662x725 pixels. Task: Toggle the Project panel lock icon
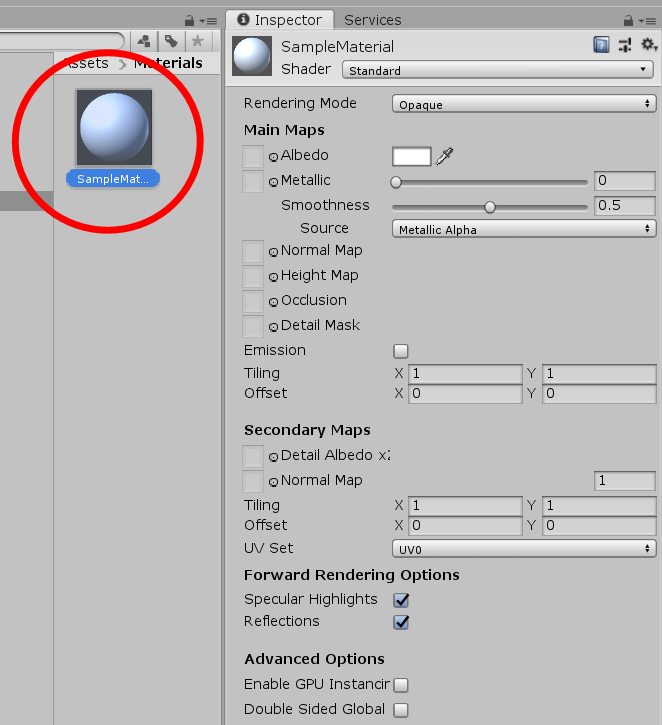click(x=189, y=20)
